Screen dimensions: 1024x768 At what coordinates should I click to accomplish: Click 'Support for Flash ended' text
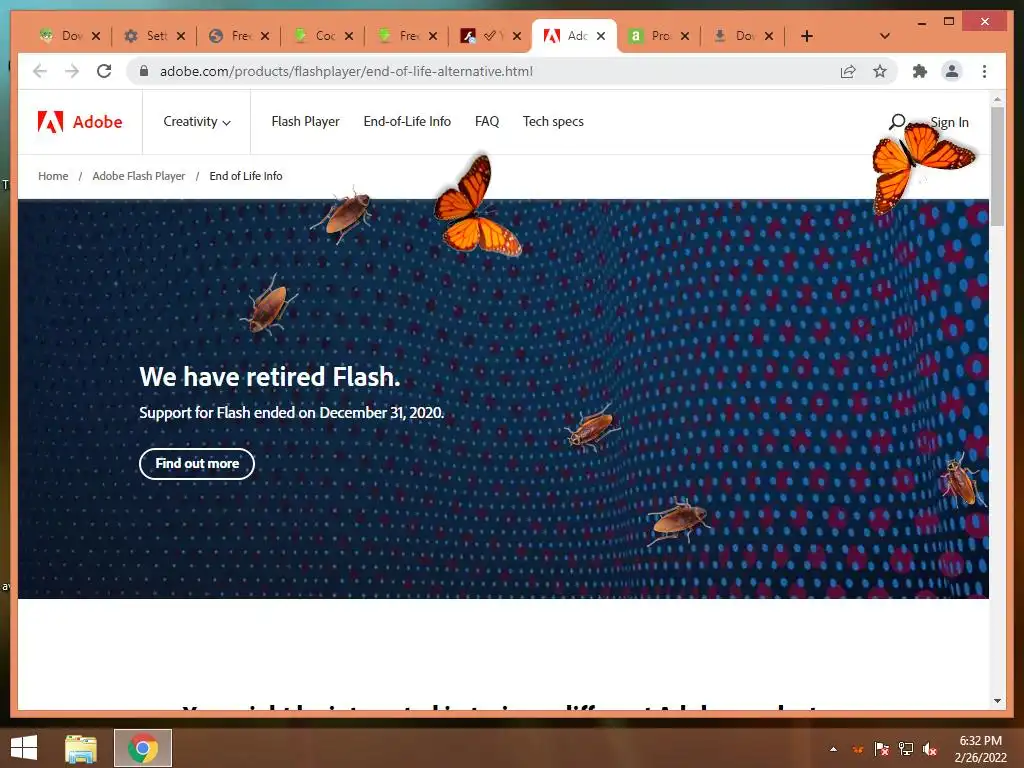291,413
